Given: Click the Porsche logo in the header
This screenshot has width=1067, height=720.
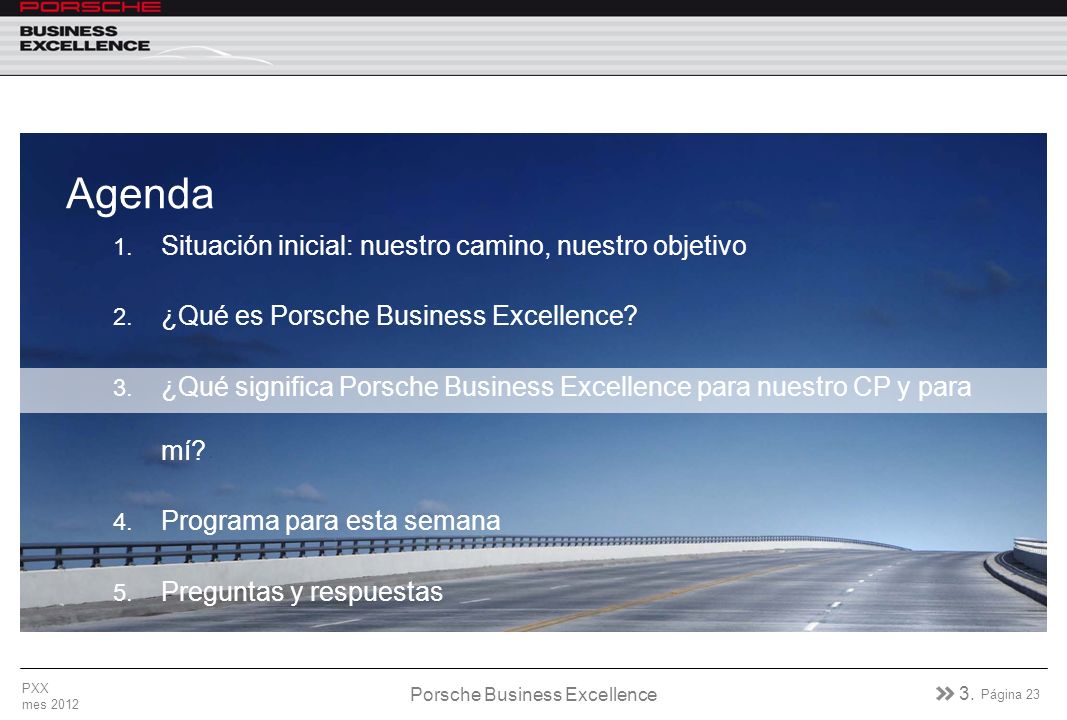Looking at the screenshot, I should [x=90, y=7].
